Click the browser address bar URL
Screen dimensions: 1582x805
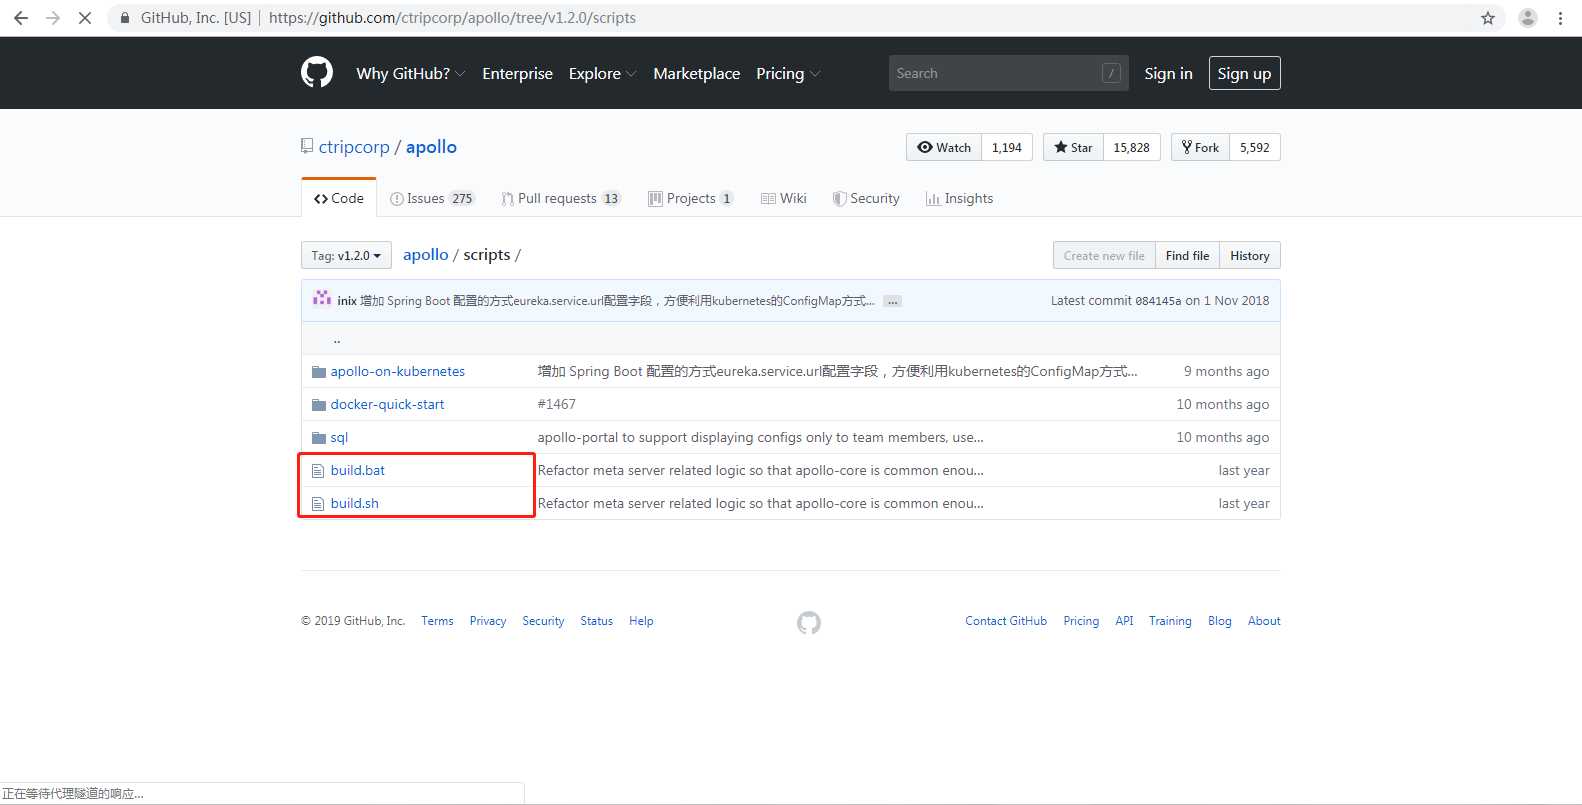(452, 18)
